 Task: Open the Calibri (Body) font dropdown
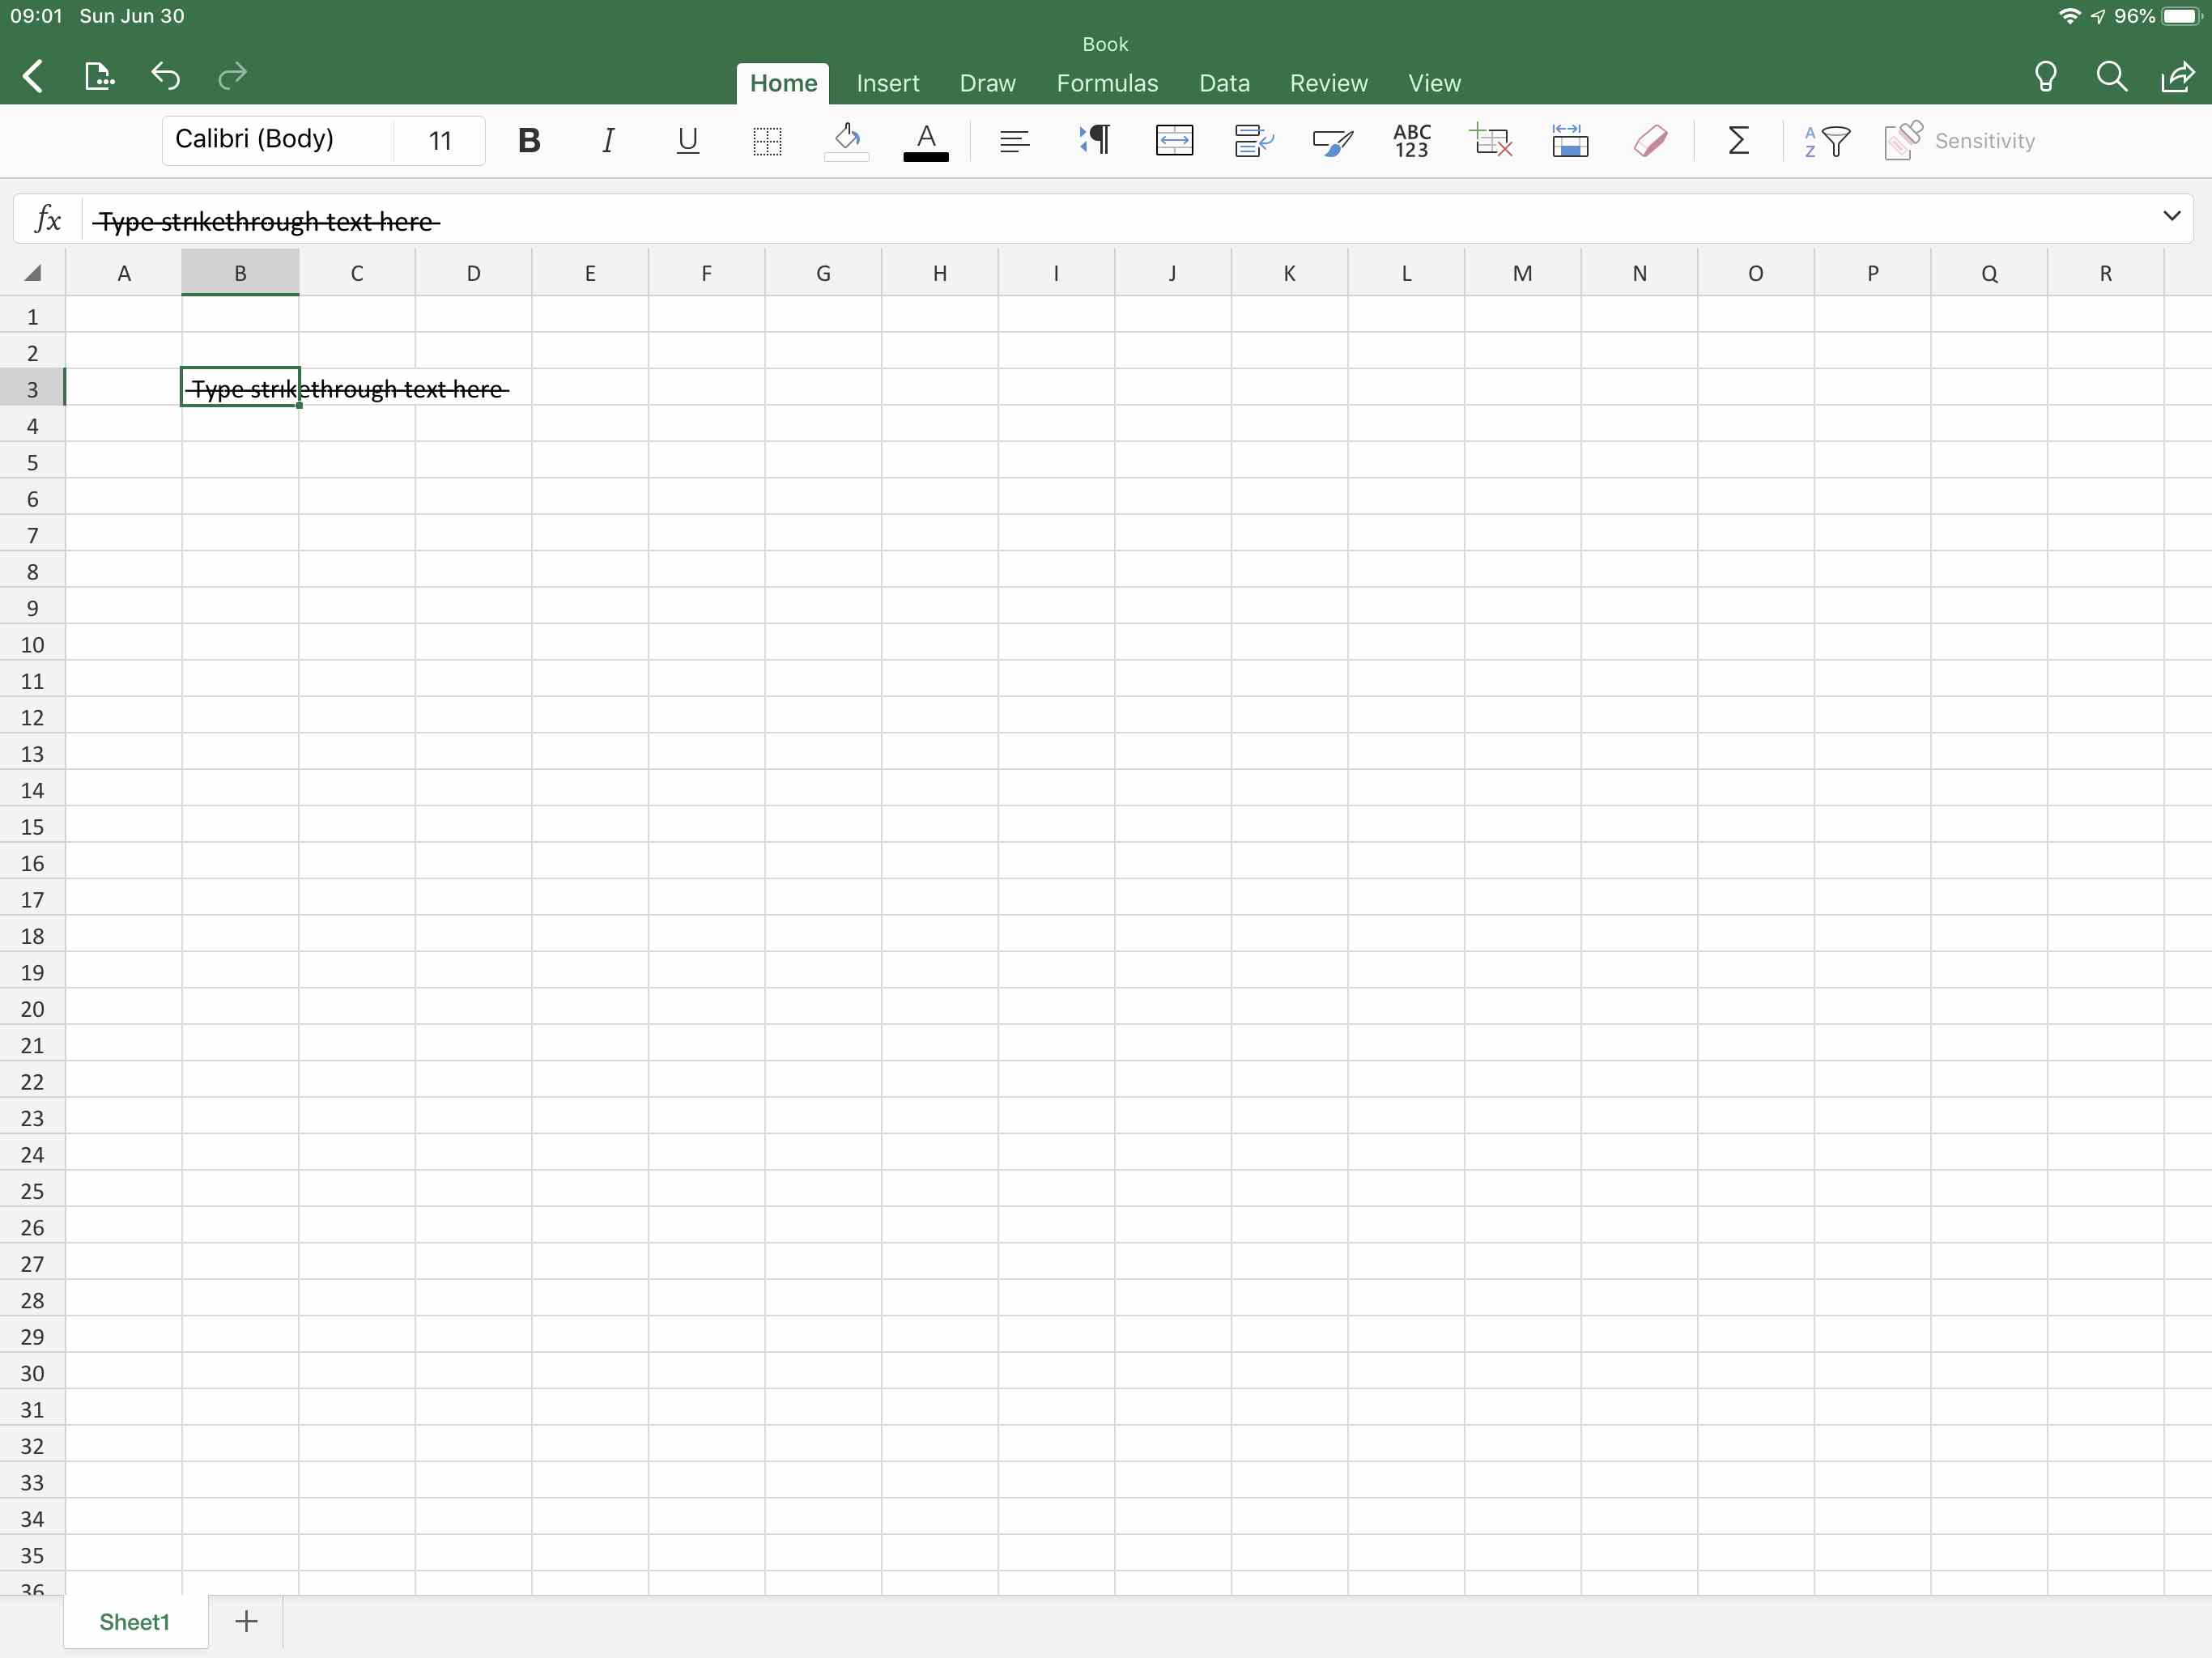(x=277, y=139)
